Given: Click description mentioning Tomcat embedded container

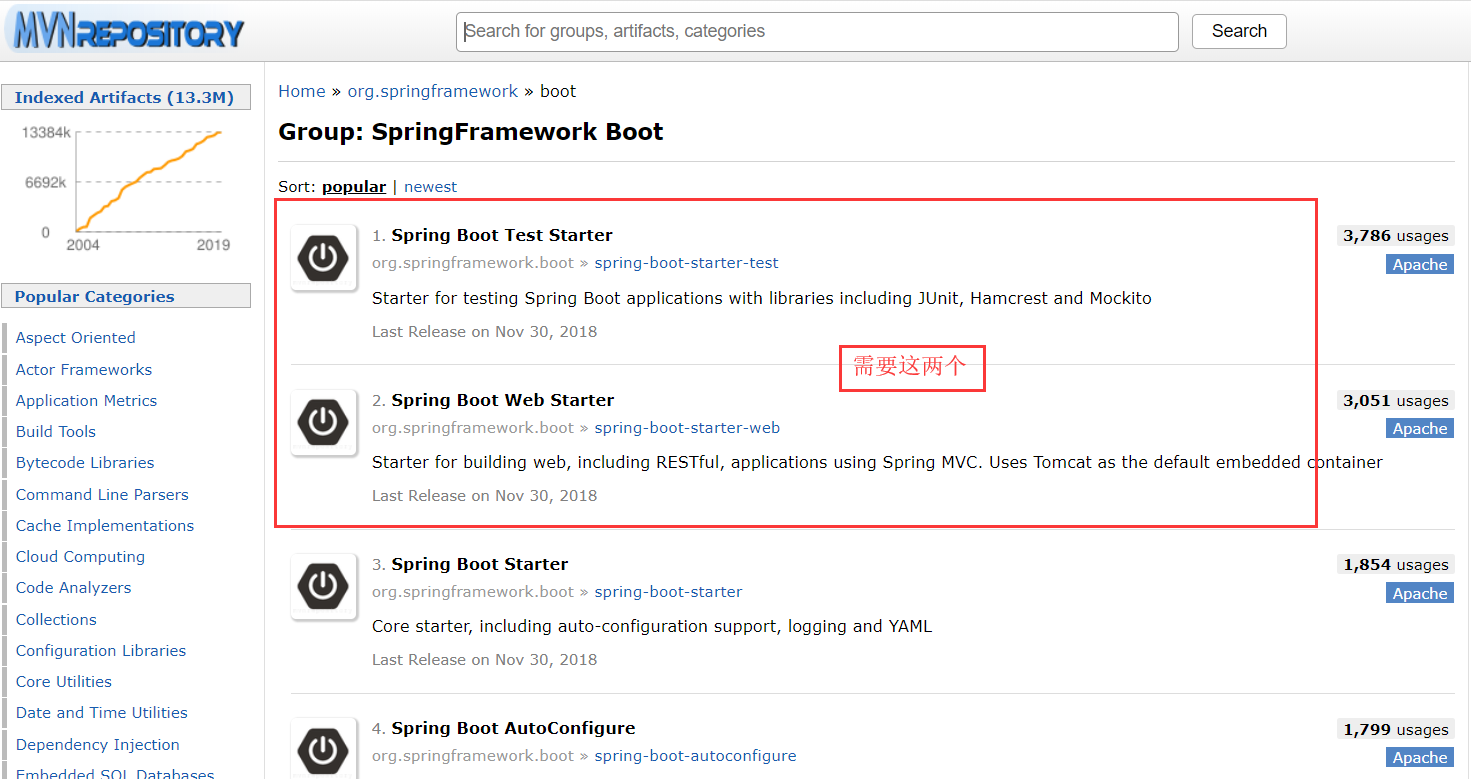Looking at the screenshot, I should tap(877, 462).
